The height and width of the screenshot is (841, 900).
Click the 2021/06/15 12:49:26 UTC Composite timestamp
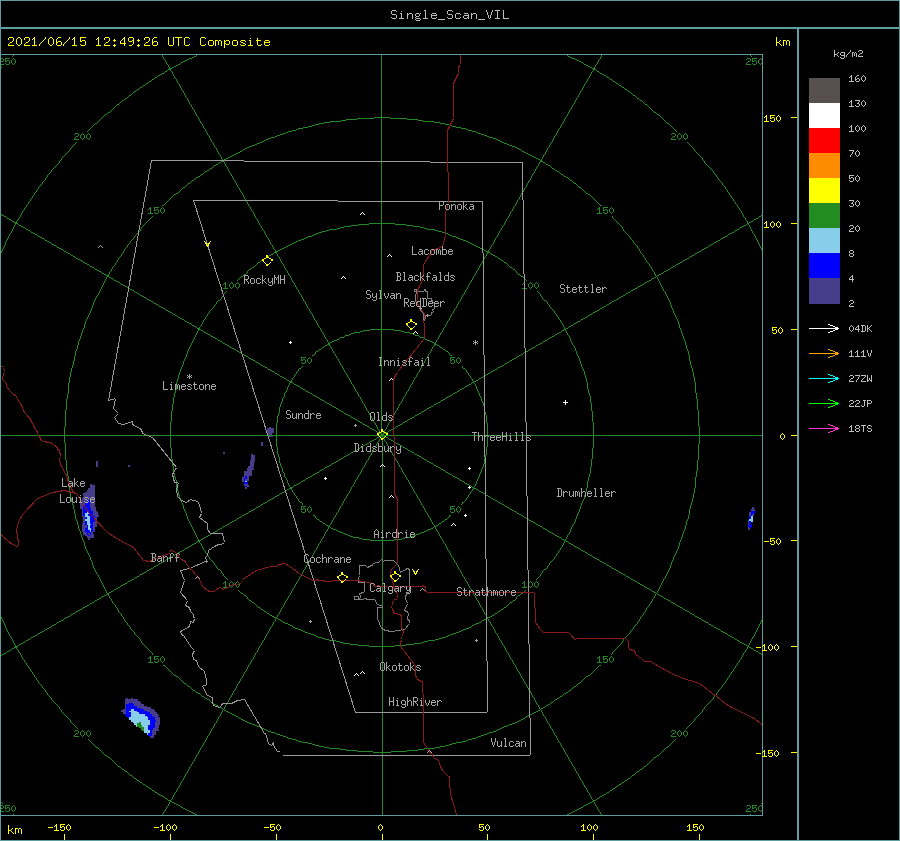139,42
